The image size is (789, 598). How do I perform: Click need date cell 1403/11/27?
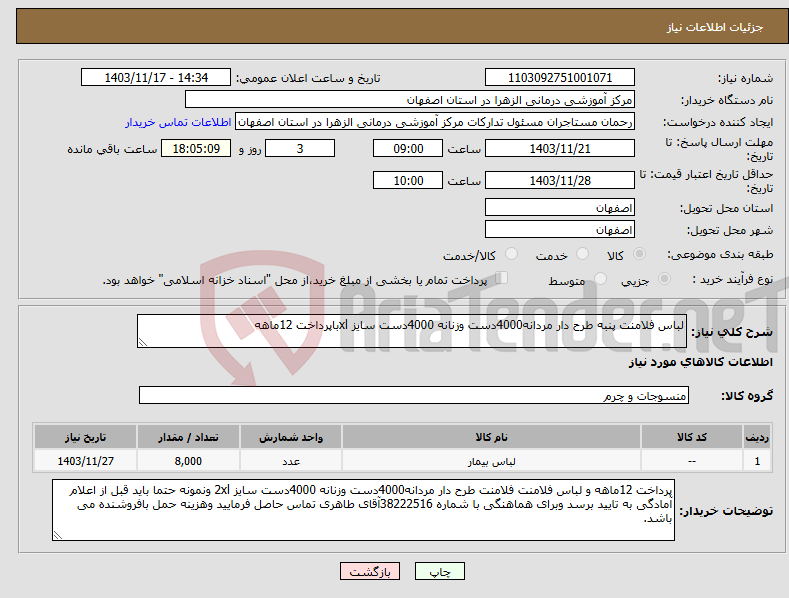[86, 461]
